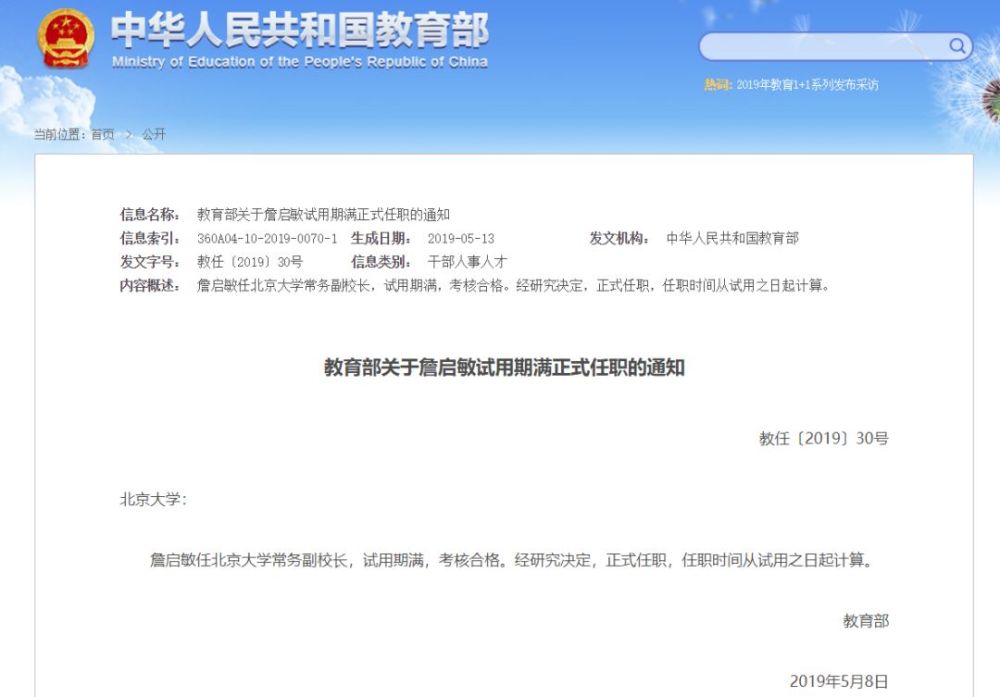The width and height of the screenshot is (1000, 697).
Task: Click the generation date 2019-05-13
Action: coord(461,238)
